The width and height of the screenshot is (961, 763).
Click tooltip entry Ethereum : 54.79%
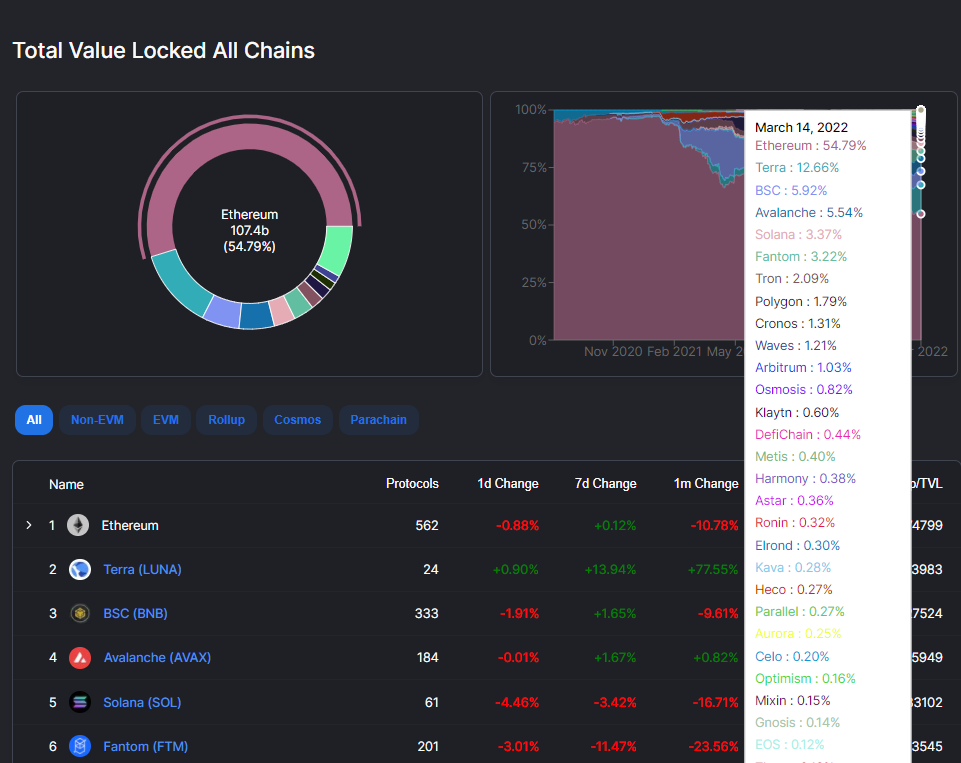point(810,145)
